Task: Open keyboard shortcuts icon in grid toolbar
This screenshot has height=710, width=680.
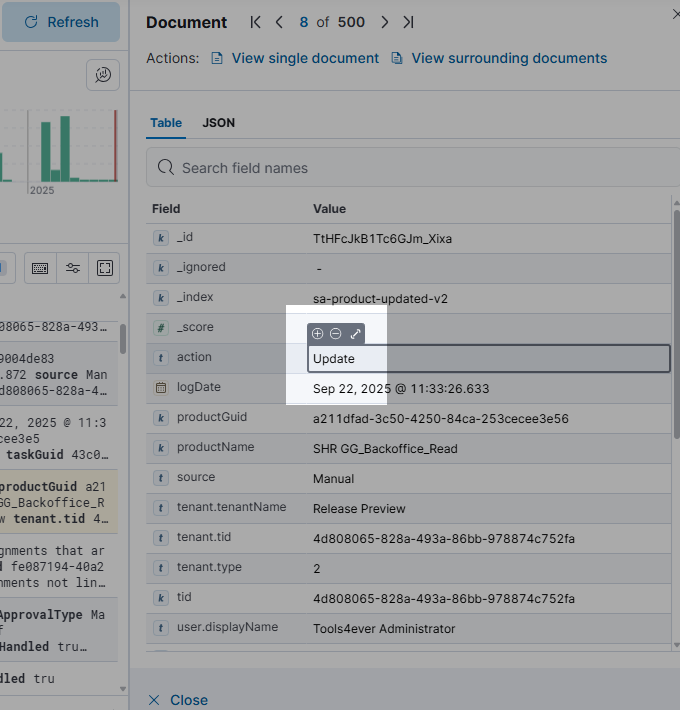Action: [40, 268]
